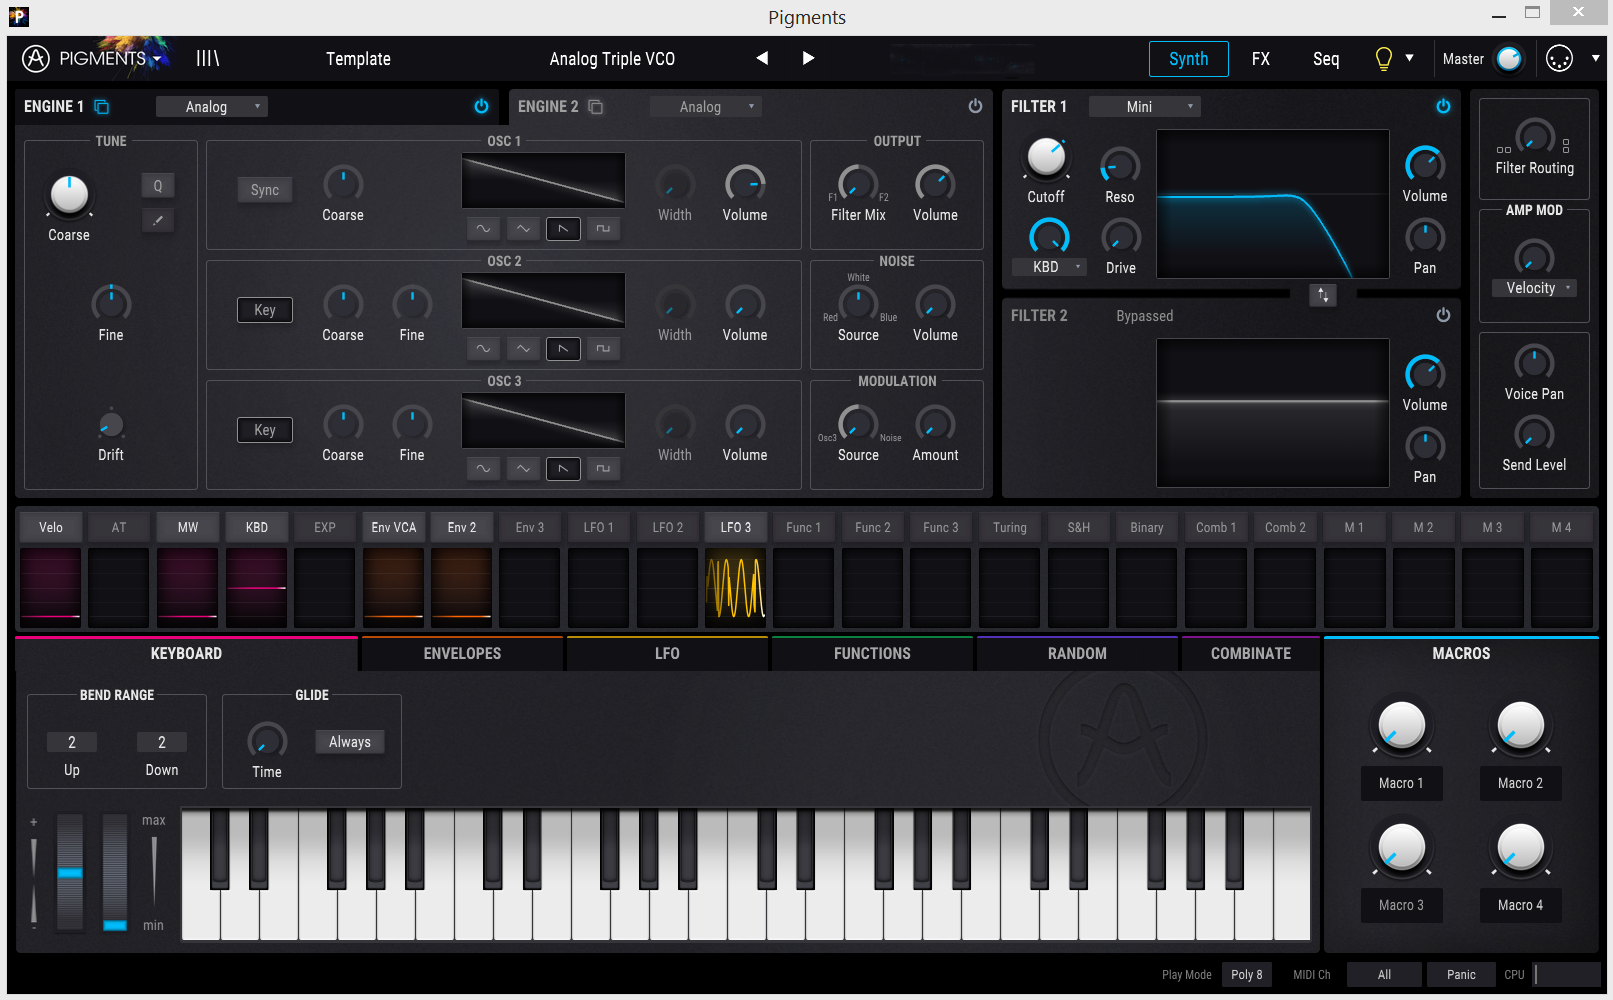Click the Env VCA modulation preview

click(394, 588)
